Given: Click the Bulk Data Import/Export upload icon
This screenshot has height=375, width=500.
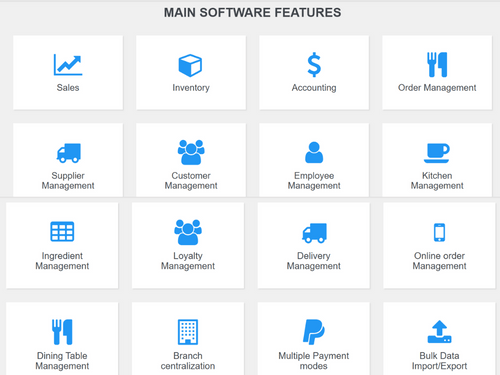Looking at the screenshot, I should 439,332.
